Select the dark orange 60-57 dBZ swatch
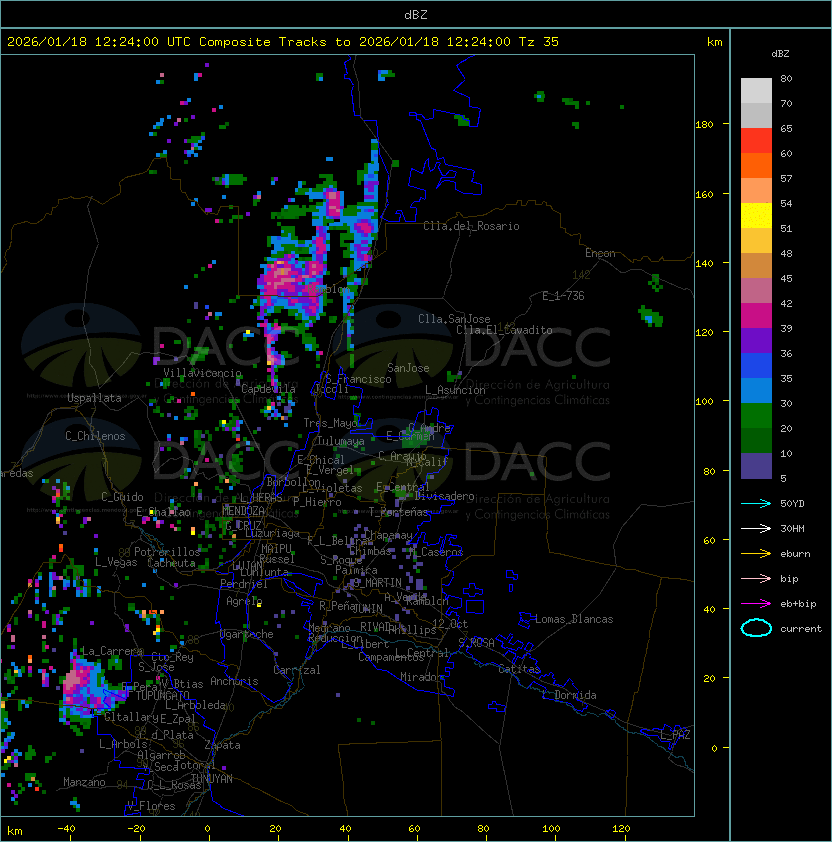 pyautogui.click(x=756, y=165)
